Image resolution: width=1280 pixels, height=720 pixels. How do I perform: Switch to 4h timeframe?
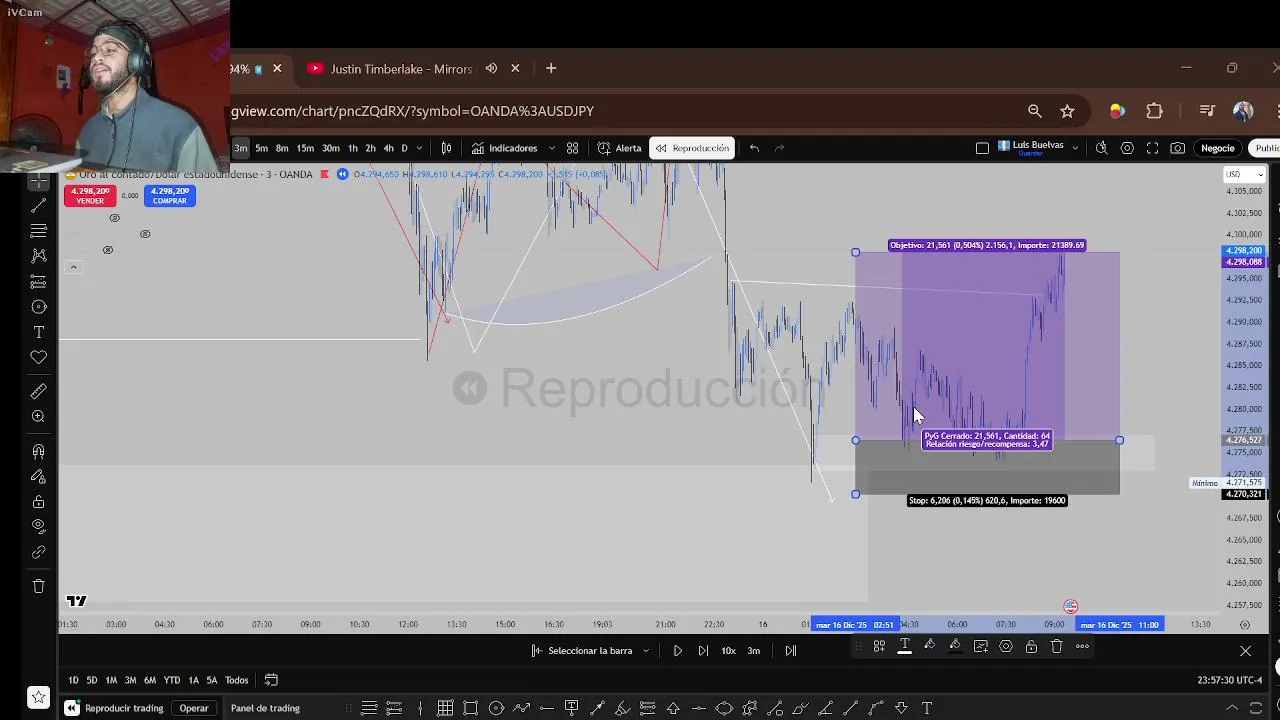point(388,148)
